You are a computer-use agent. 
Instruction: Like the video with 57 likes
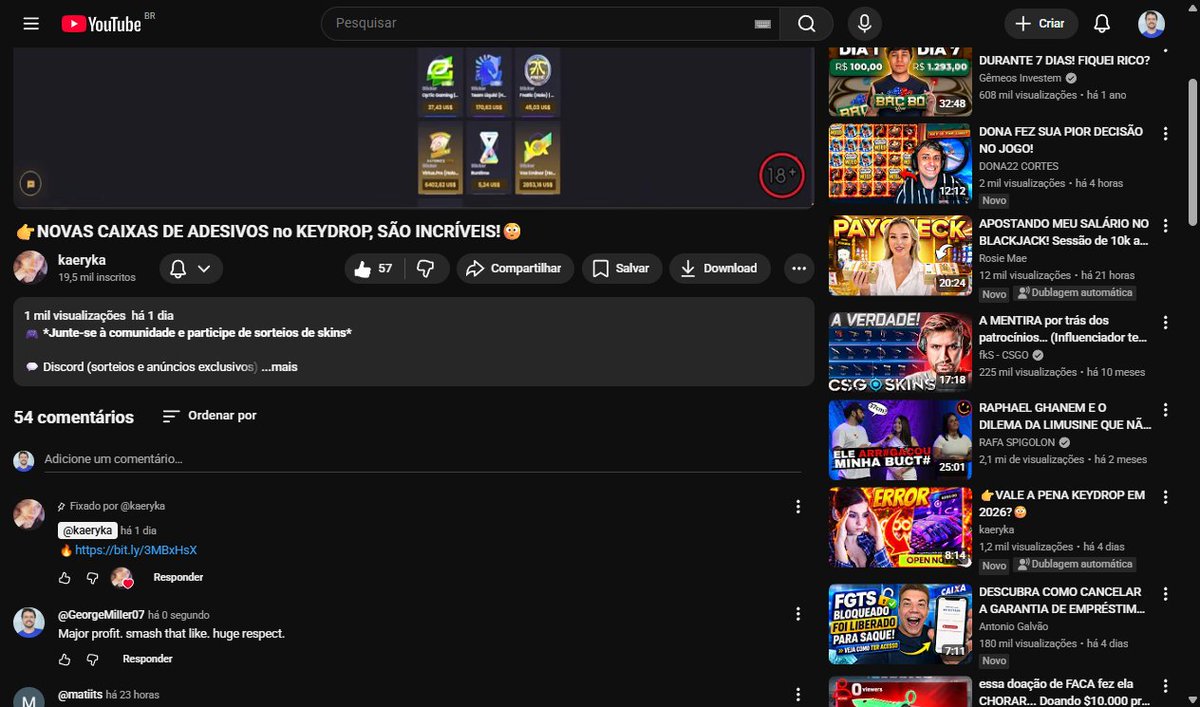coord(372,268)
